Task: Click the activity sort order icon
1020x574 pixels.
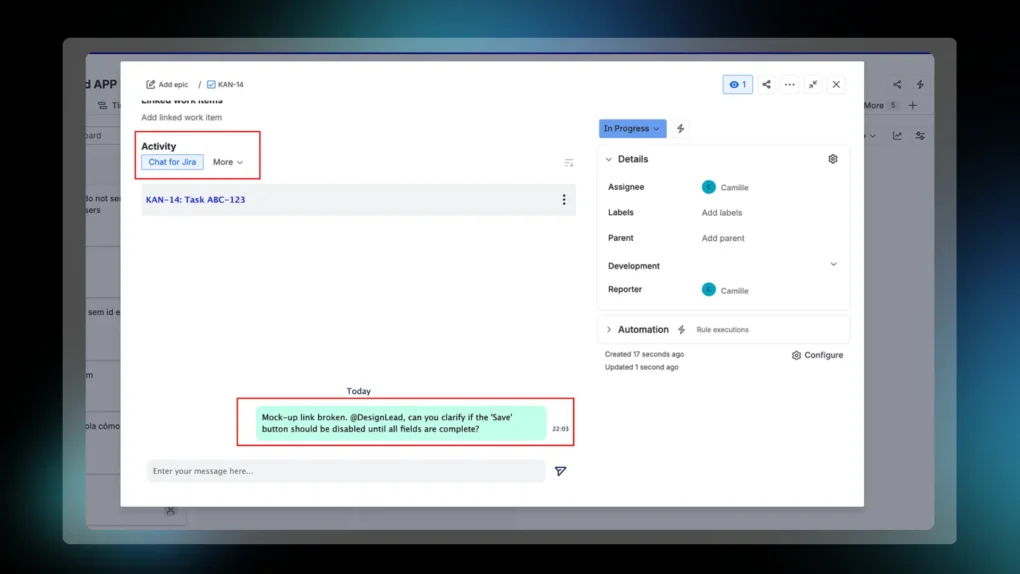Action: point(569,163)
